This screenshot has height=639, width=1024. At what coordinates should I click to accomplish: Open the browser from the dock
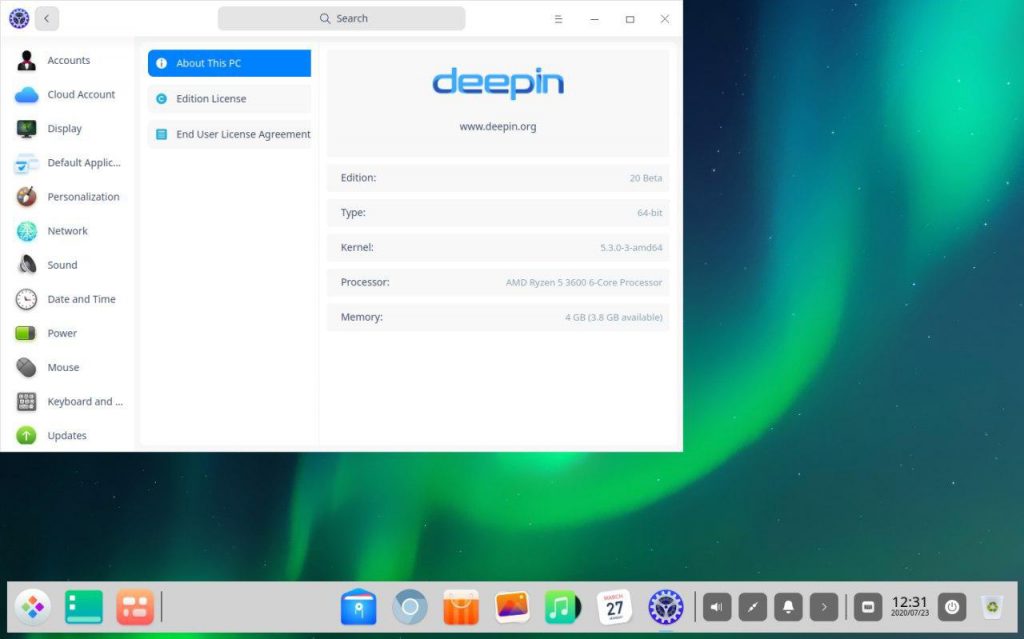pos(409,607)
